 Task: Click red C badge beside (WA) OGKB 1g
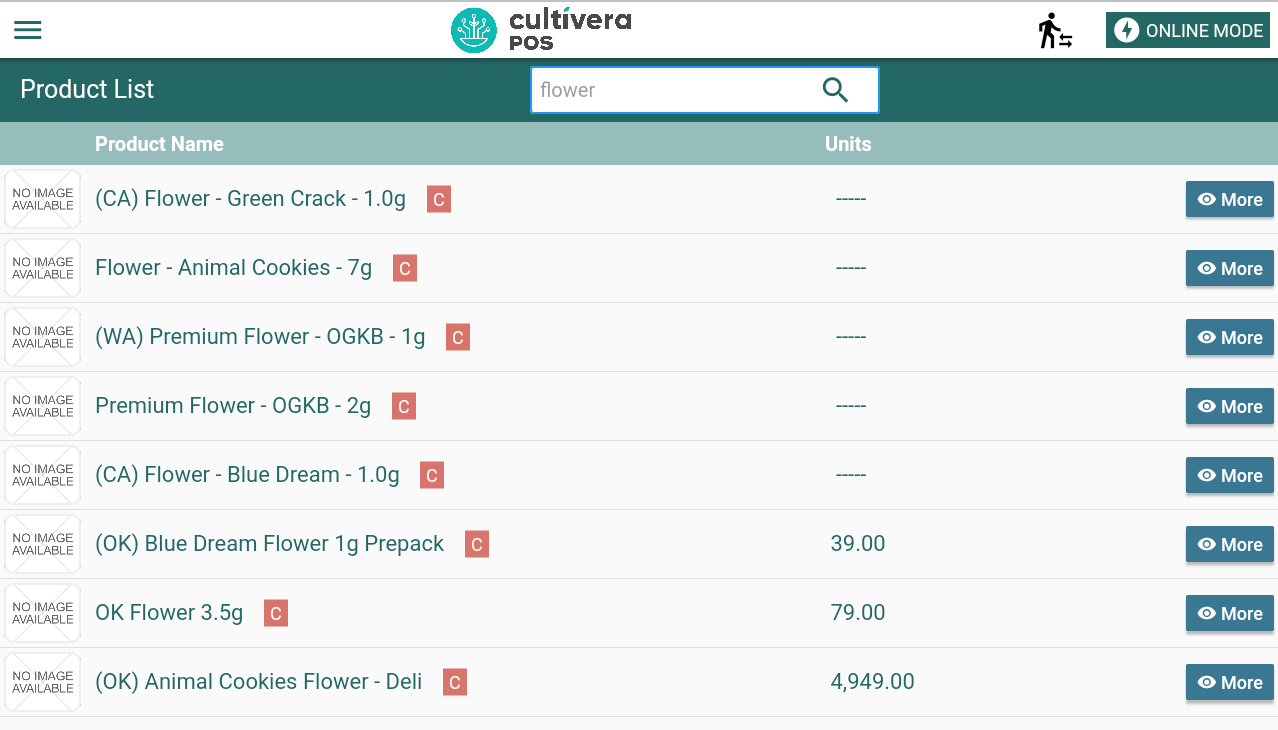(458, 337)
